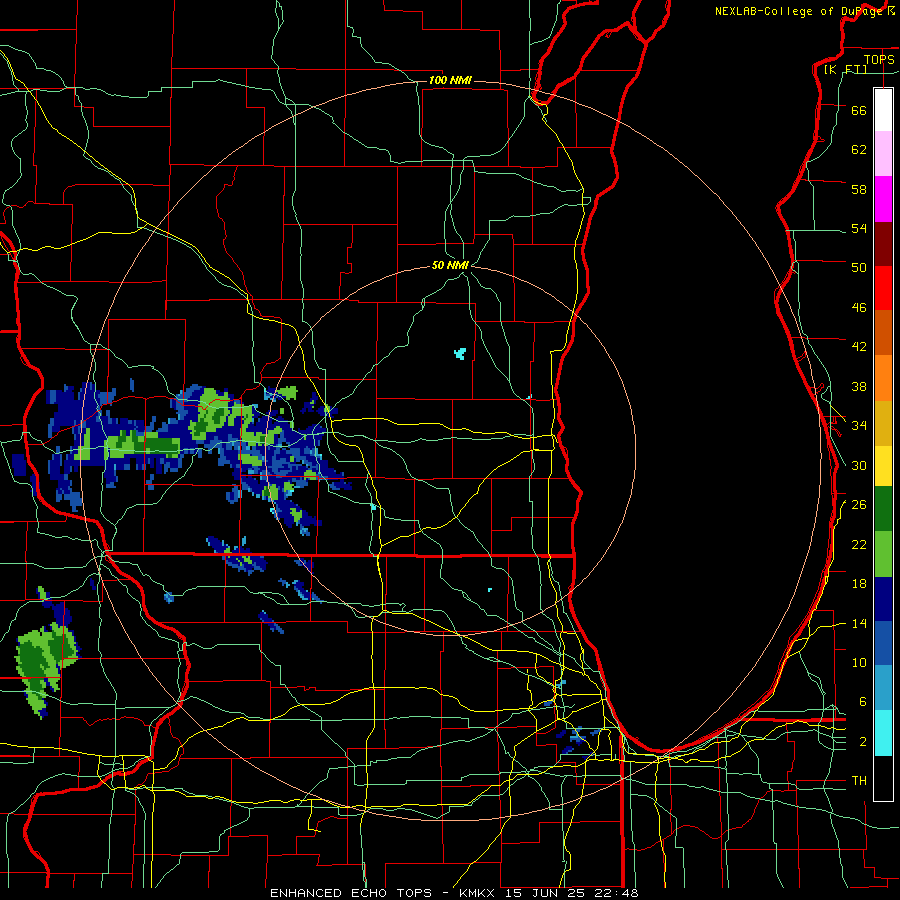Click the legend value '6'
Image resolution: width=900 pixels, height=900 pixels.
coord(863,702)
